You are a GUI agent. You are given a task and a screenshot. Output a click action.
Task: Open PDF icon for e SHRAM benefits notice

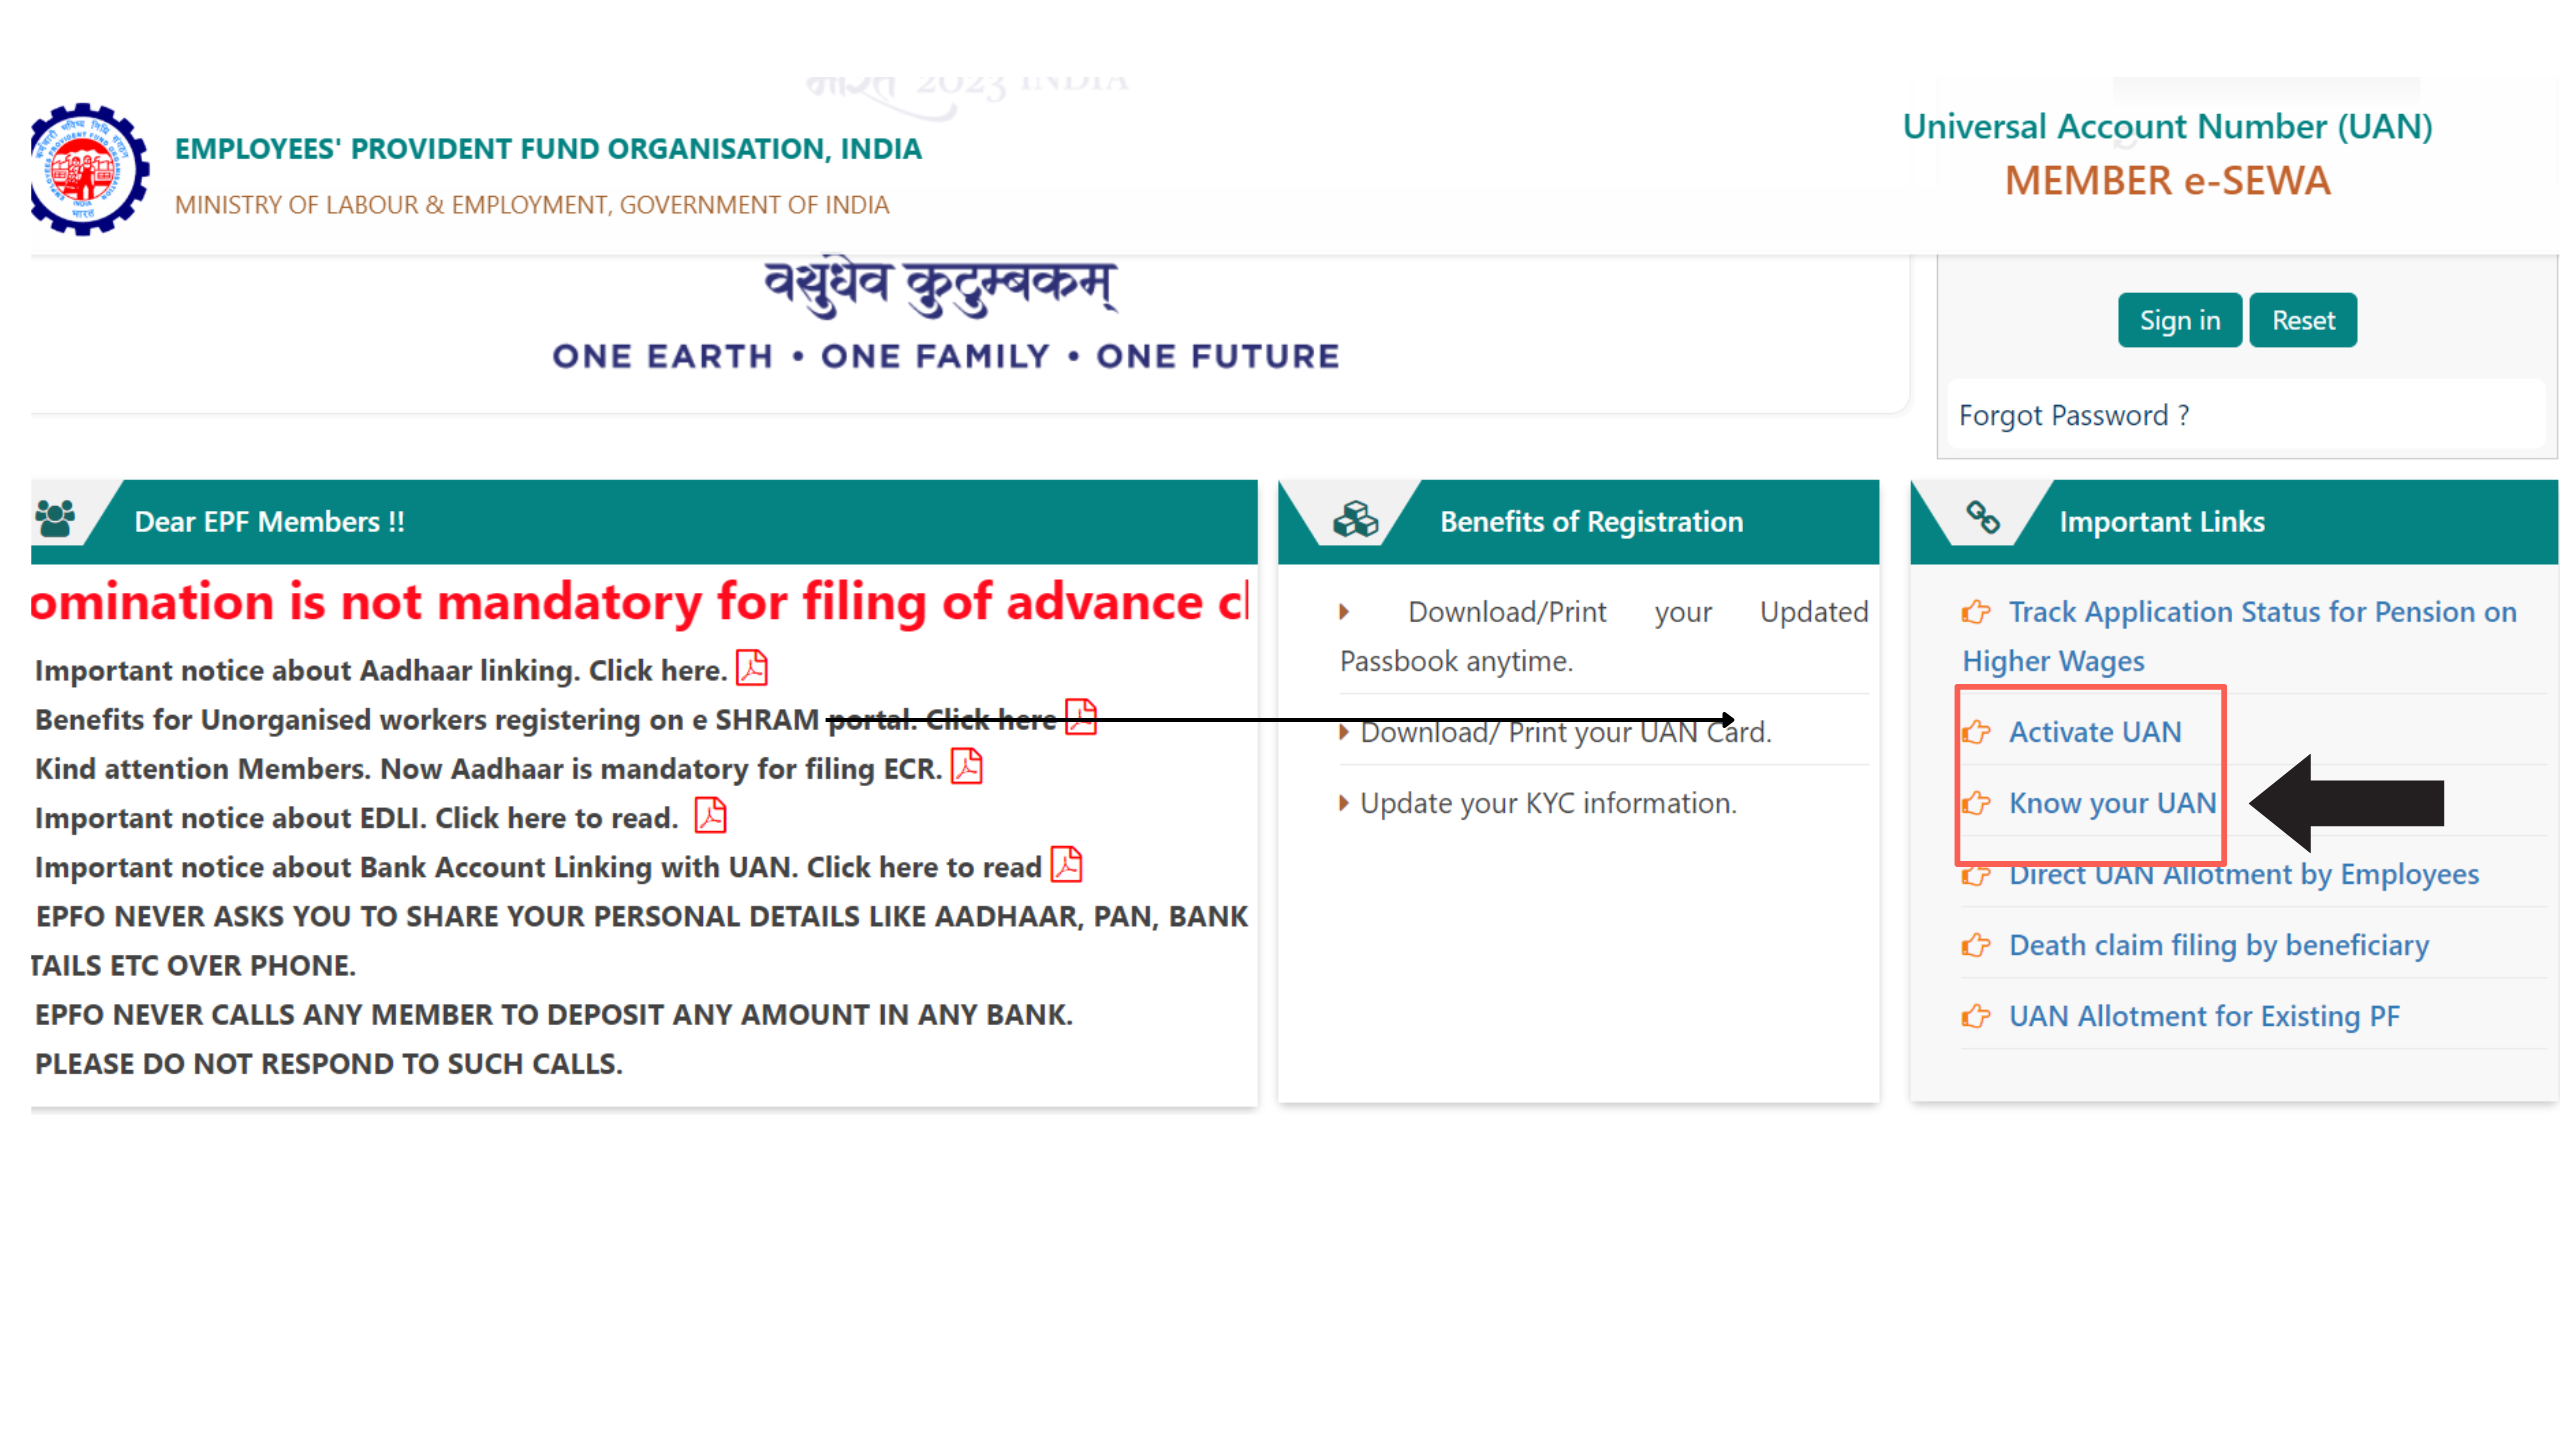[1081, 717]
